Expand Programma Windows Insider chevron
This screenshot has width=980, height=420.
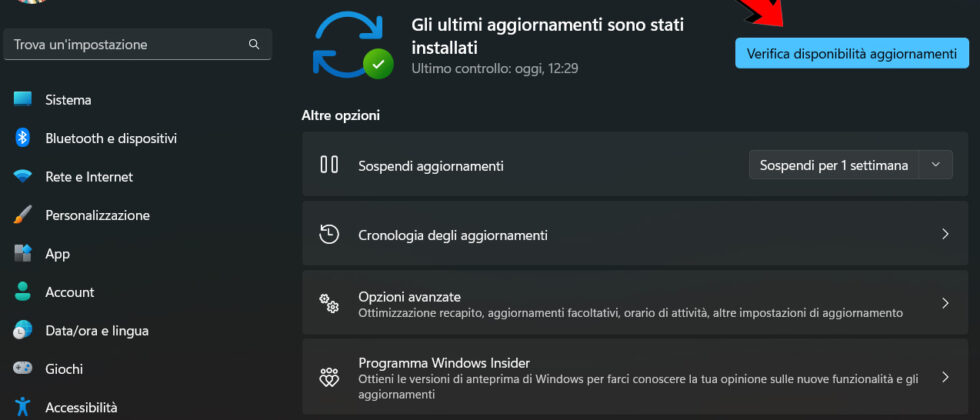click(945, 378)
